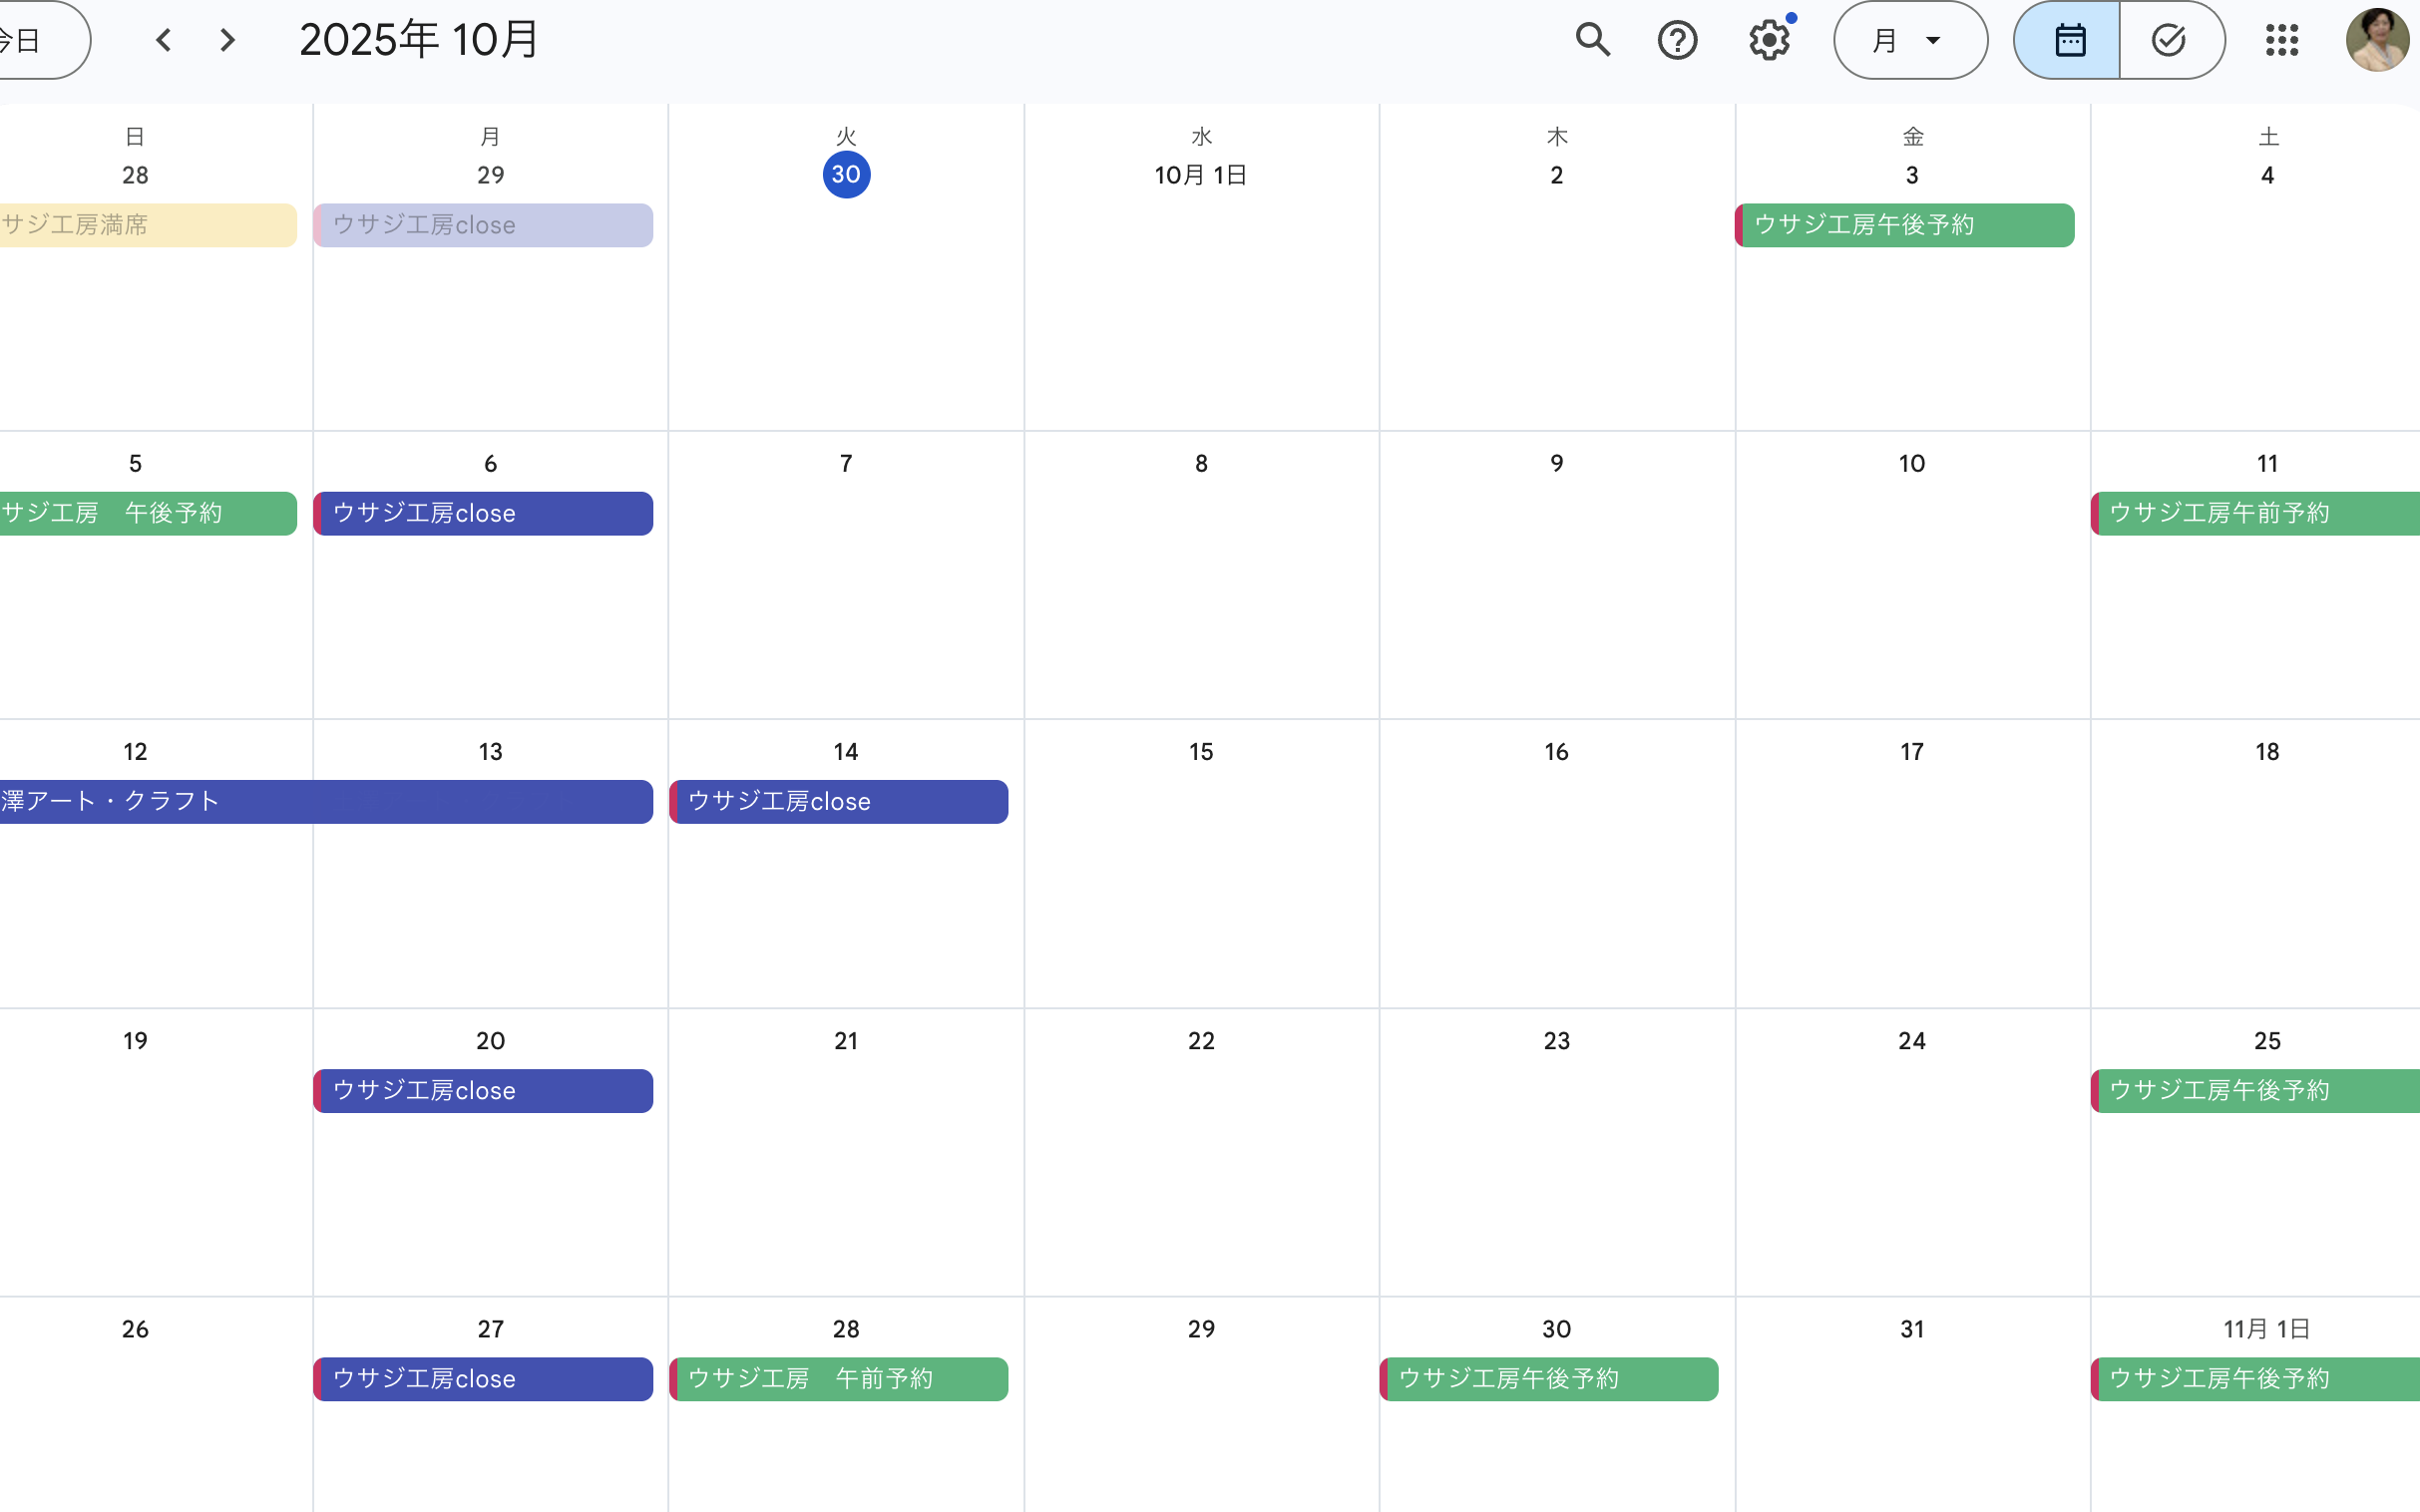Open the calendar search magnifier
2420x1512 pixels.
point(1592,40)
